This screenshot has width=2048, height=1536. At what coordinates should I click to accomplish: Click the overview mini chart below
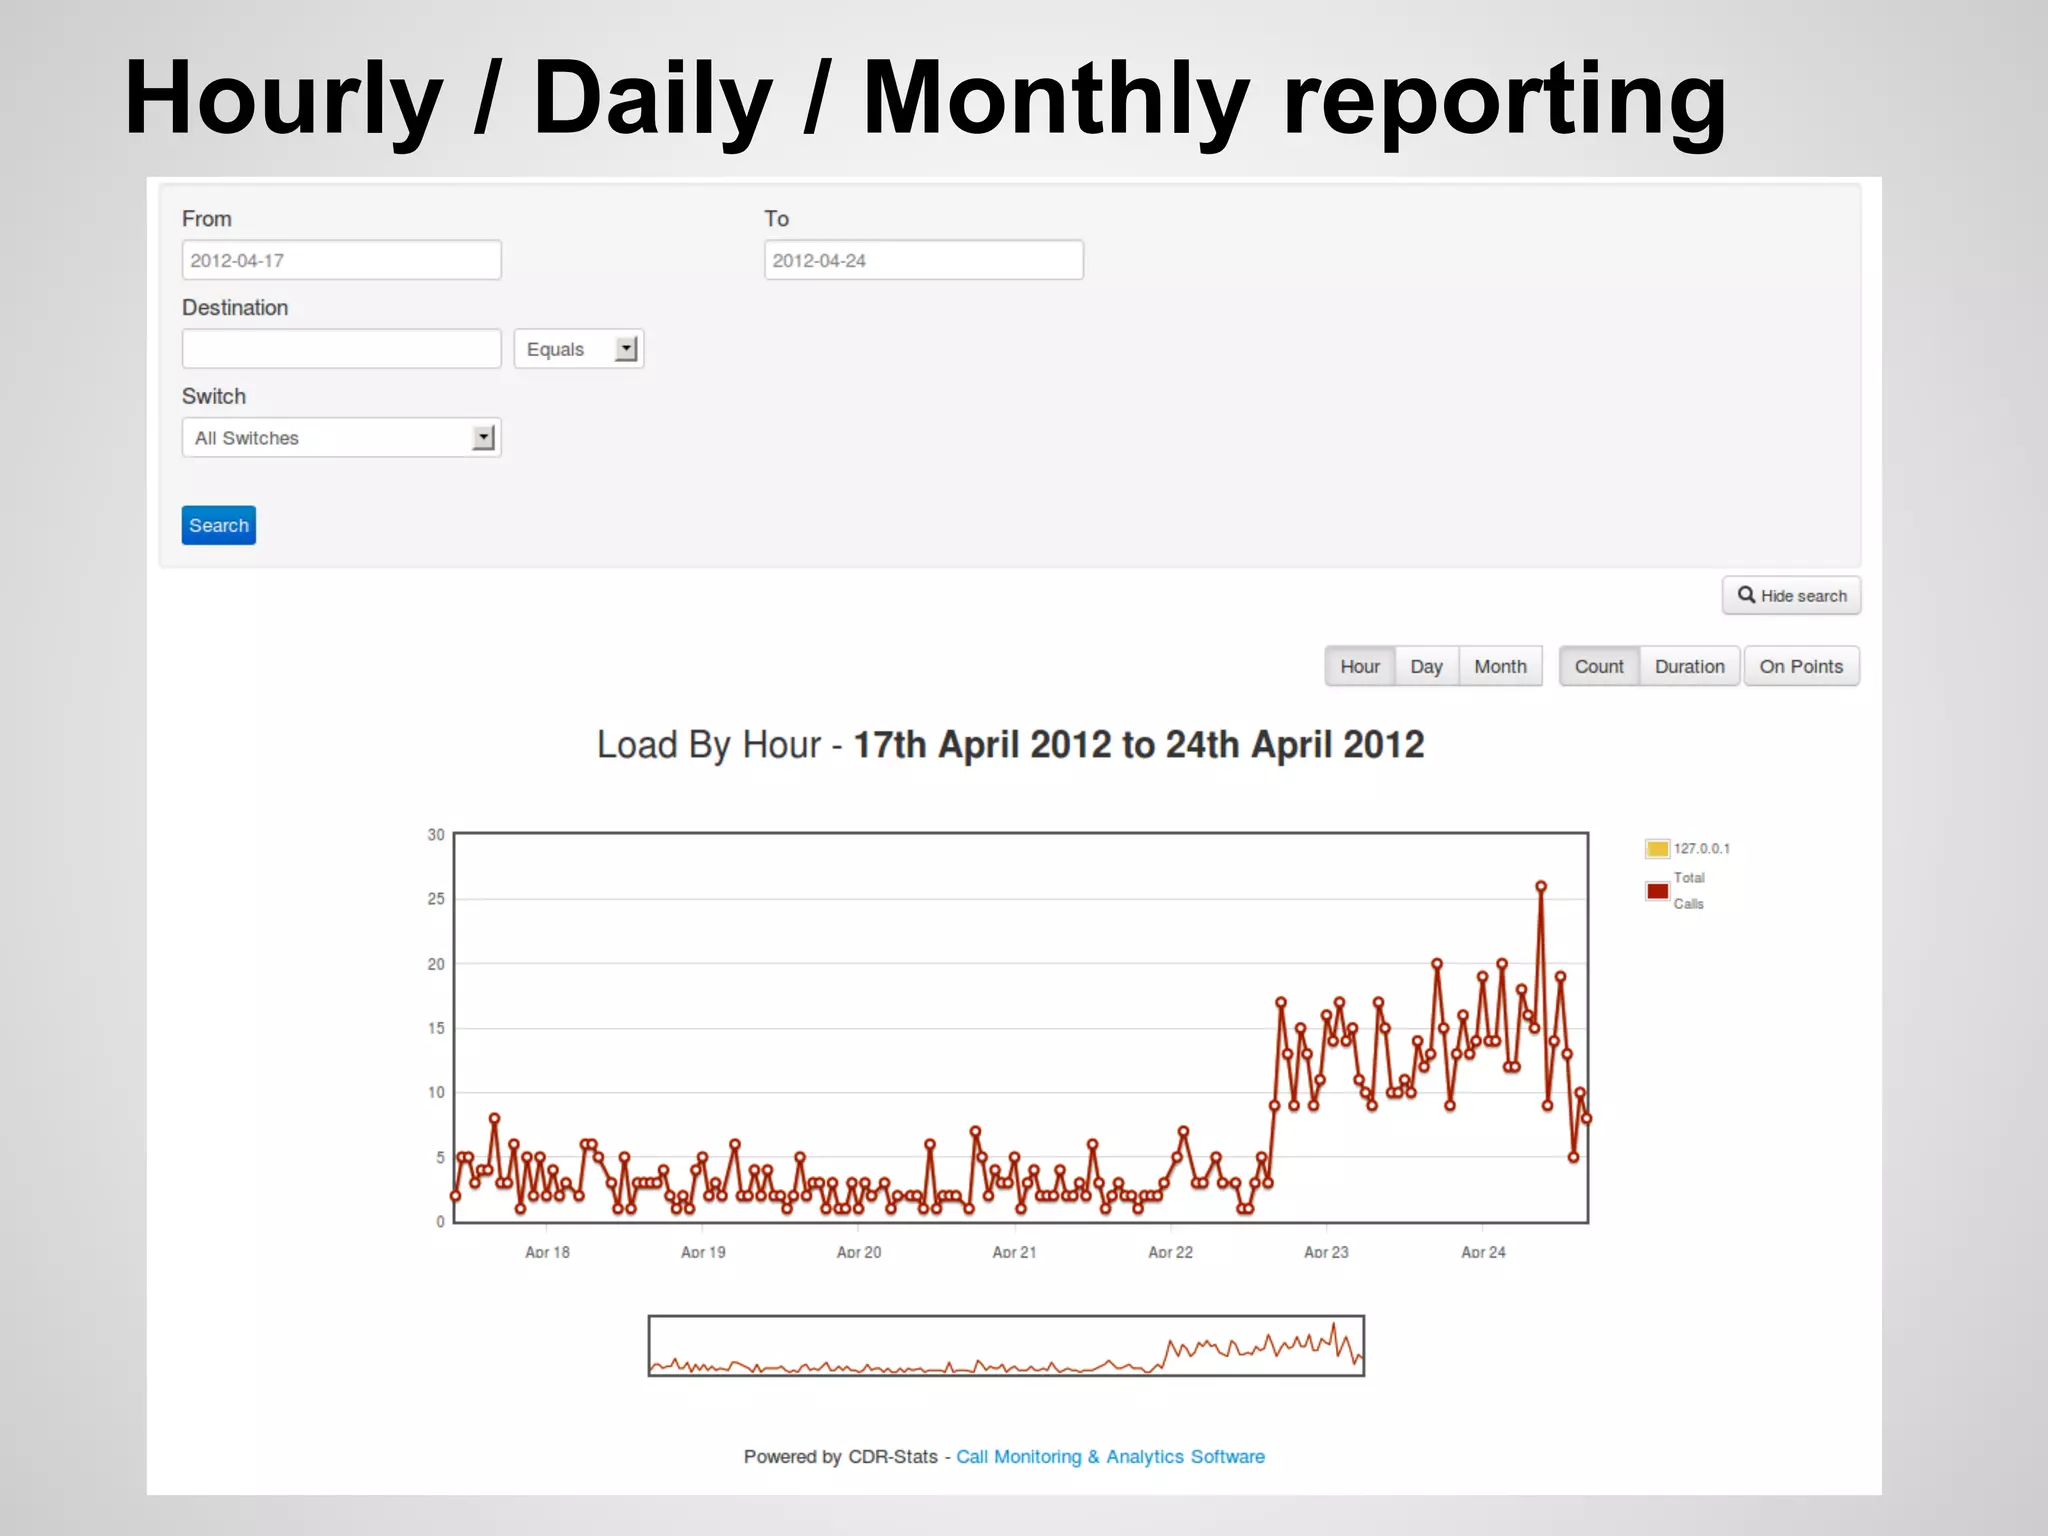1006,1346
